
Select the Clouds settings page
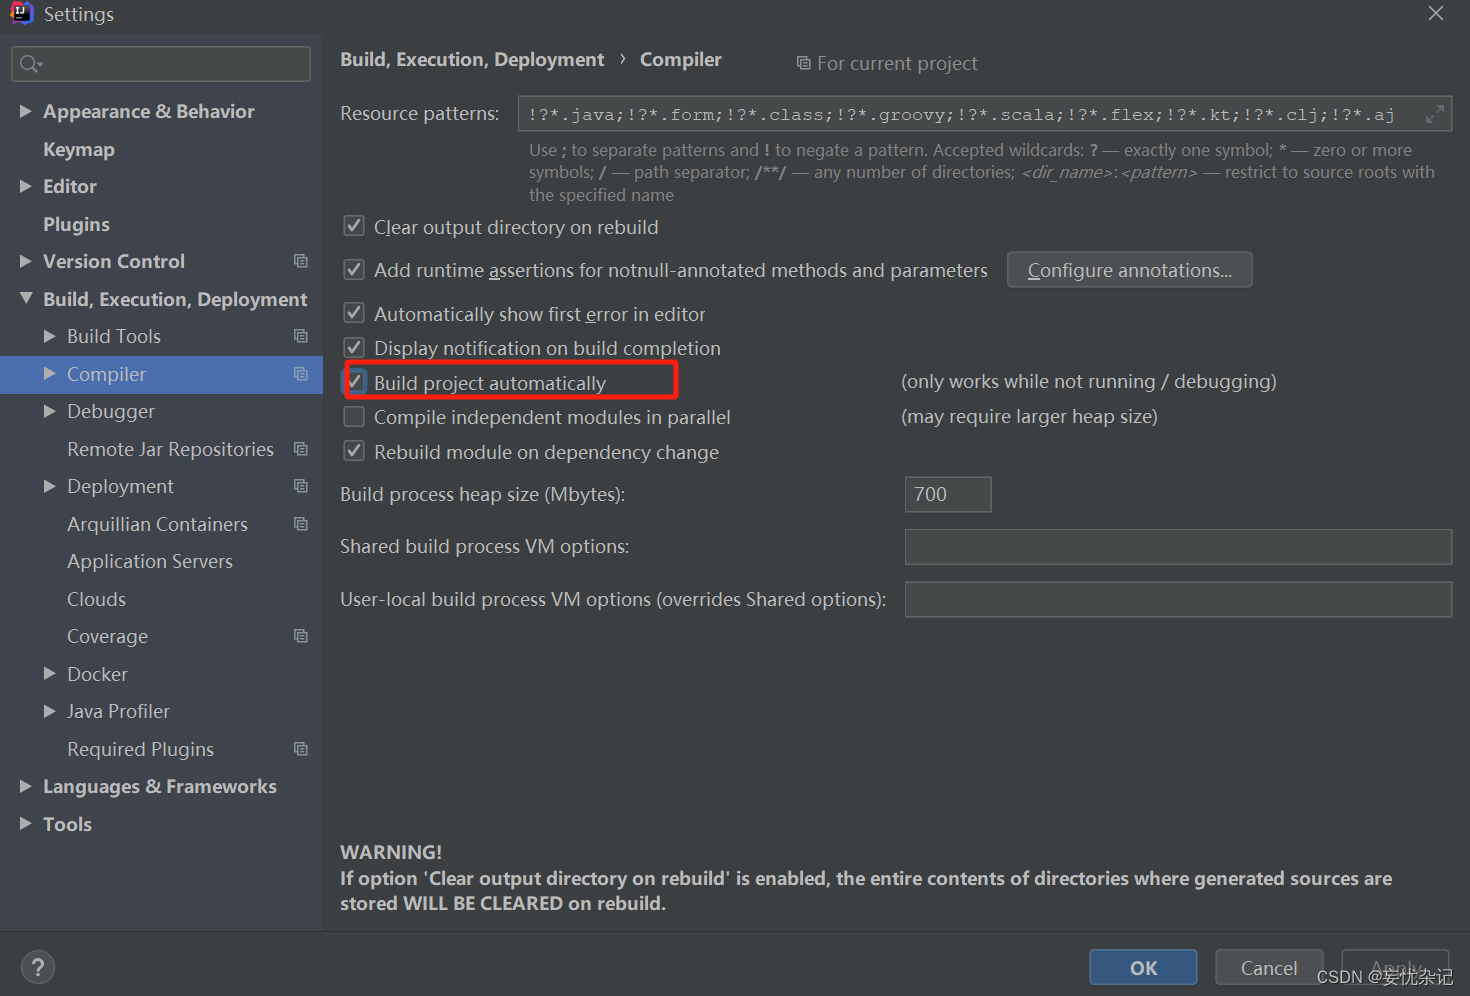click(96, 599)
